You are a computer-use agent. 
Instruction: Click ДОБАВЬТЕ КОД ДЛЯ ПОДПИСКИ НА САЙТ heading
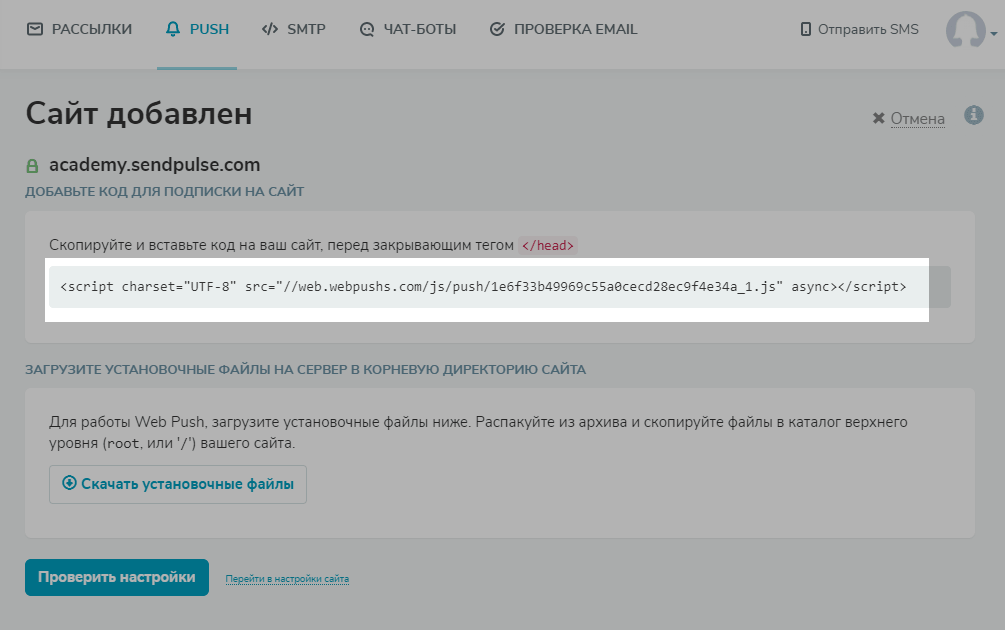point(165,192)
